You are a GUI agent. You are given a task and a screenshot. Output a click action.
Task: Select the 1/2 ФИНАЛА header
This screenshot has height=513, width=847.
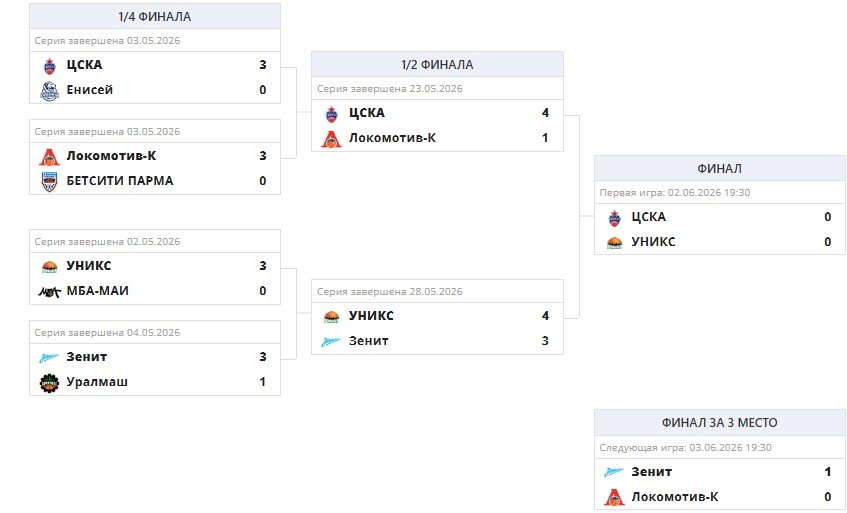tap(437, 65)
